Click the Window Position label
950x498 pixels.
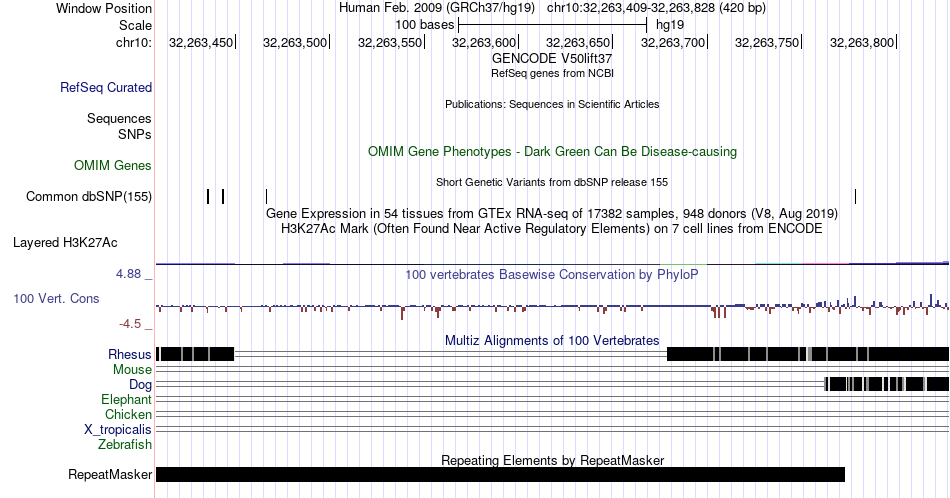pos(104,8)
